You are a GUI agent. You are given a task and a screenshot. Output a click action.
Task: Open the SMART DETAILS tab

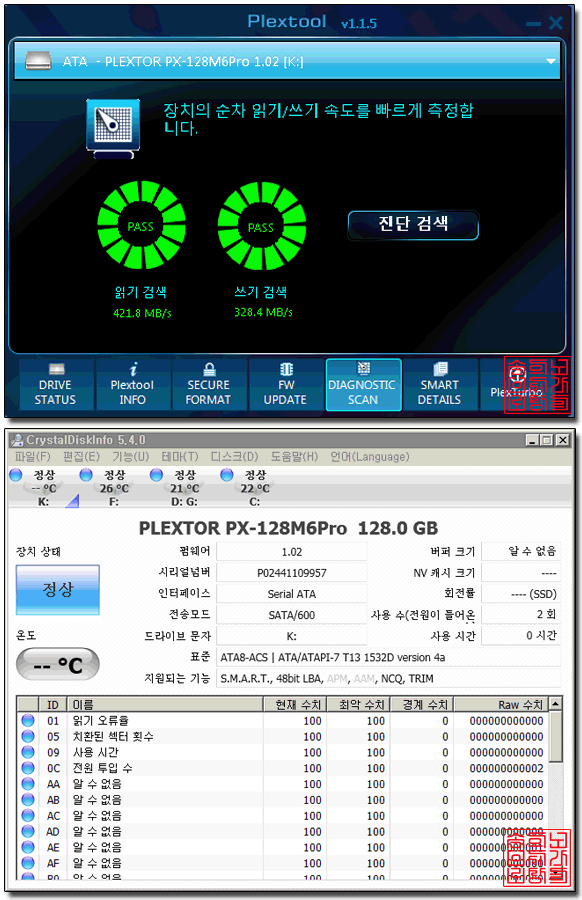click(440, 385)
